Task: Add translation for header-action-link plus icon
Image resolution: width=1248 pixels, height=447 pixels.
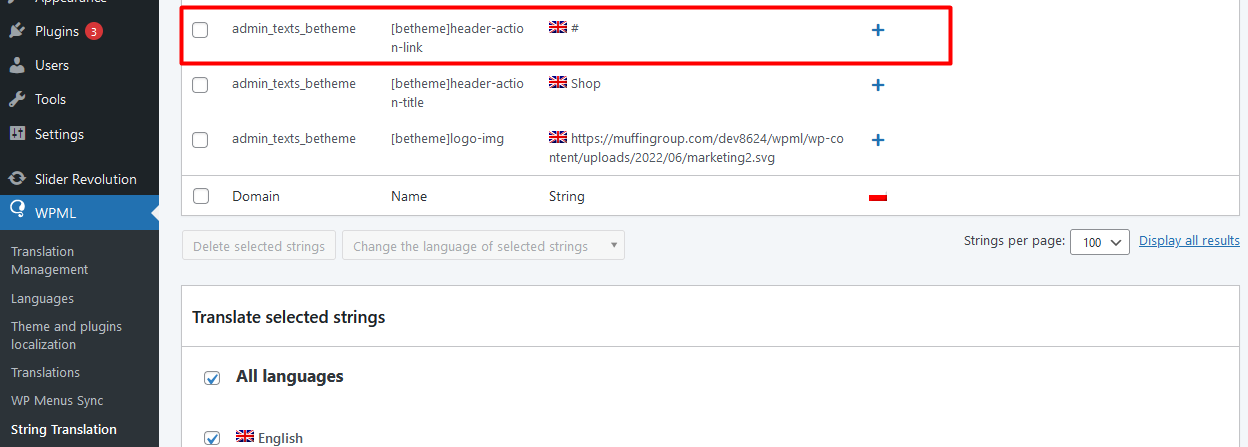Action: [x=878, y=30]
